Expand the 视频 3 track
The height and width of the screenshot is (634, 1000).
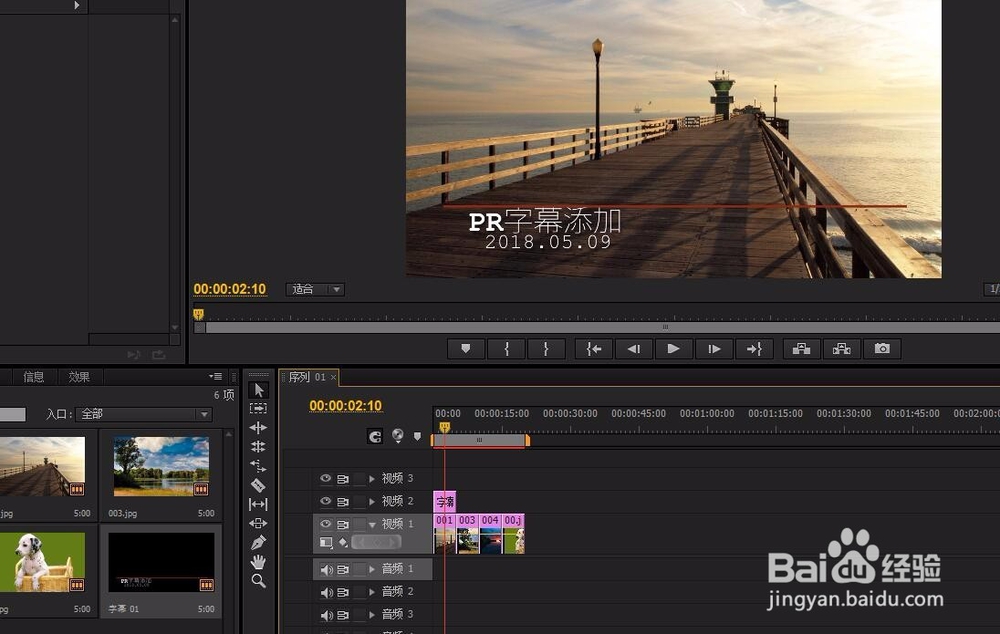(x=372, y=478)
